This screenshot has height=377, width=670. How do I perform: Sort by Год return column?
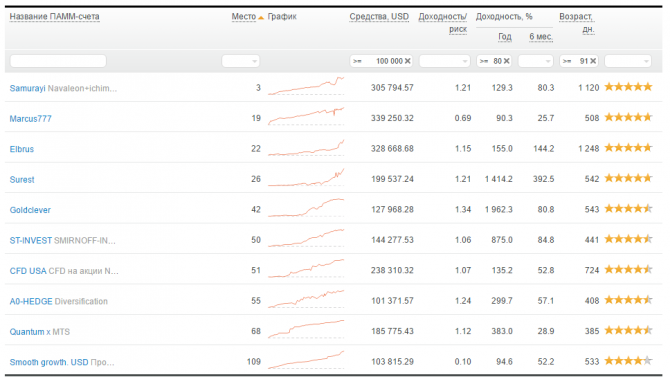[x=505, y=37]
